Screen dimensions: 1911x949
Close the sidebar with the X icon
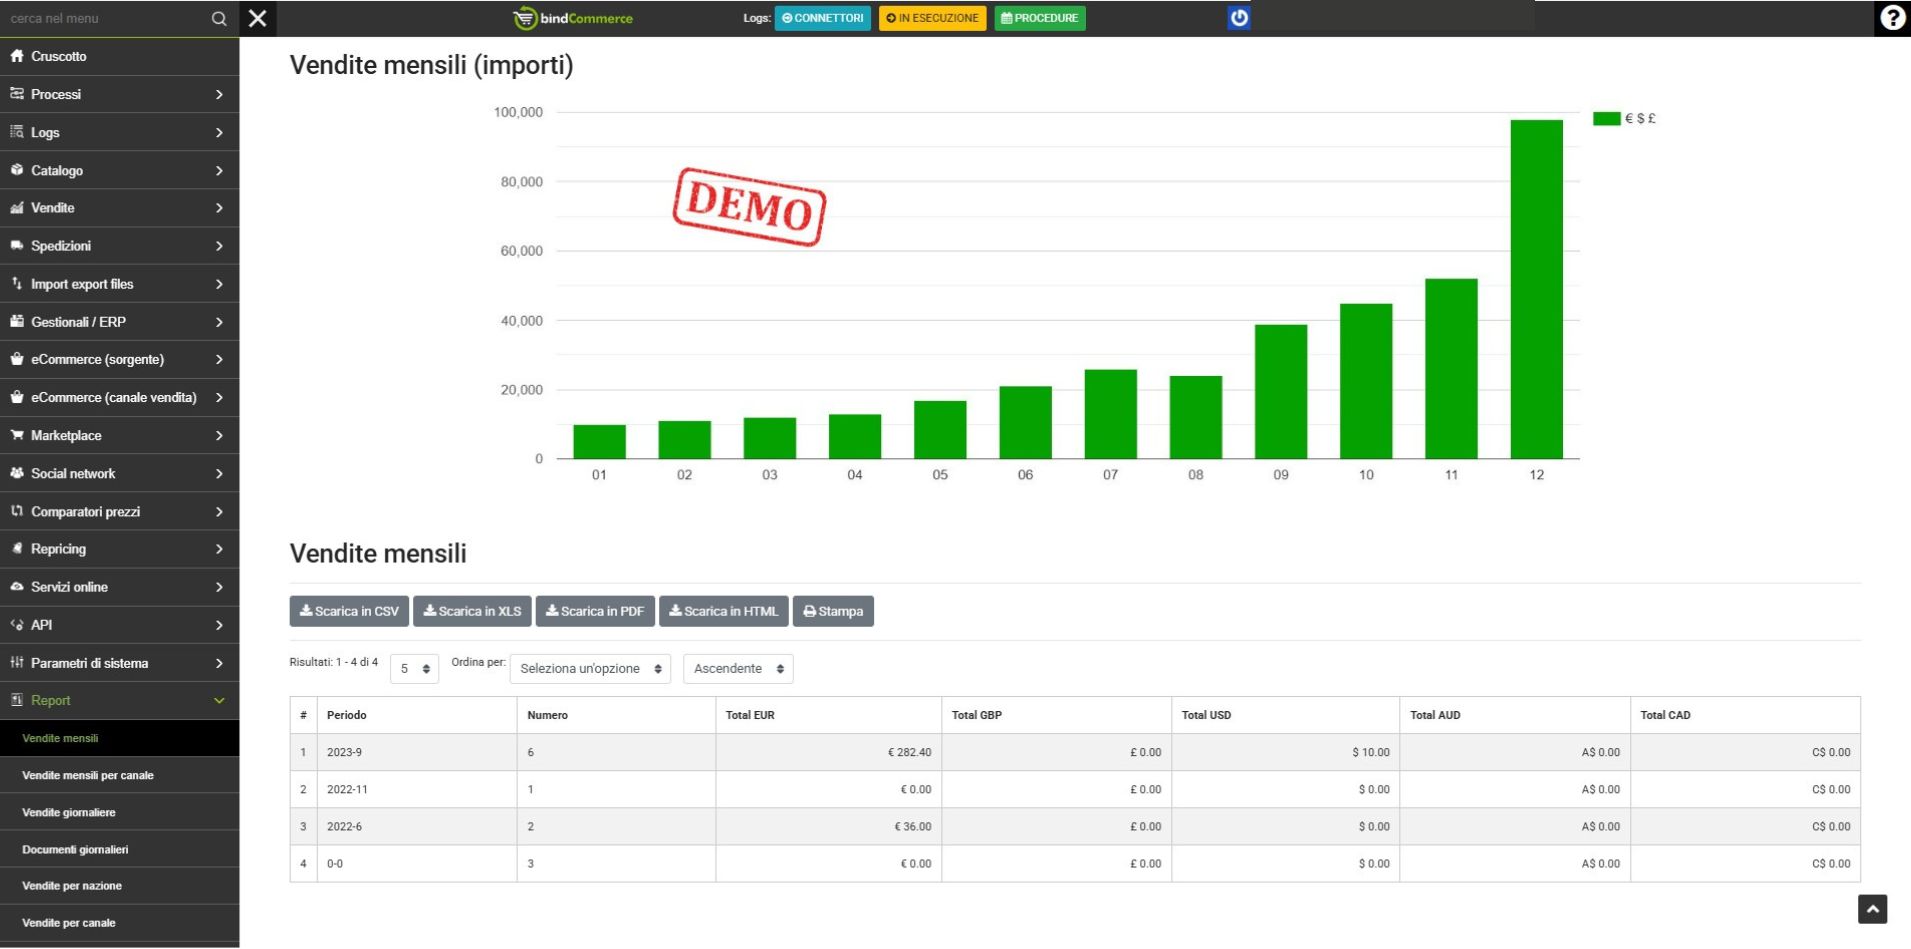[x=258, y=19]
